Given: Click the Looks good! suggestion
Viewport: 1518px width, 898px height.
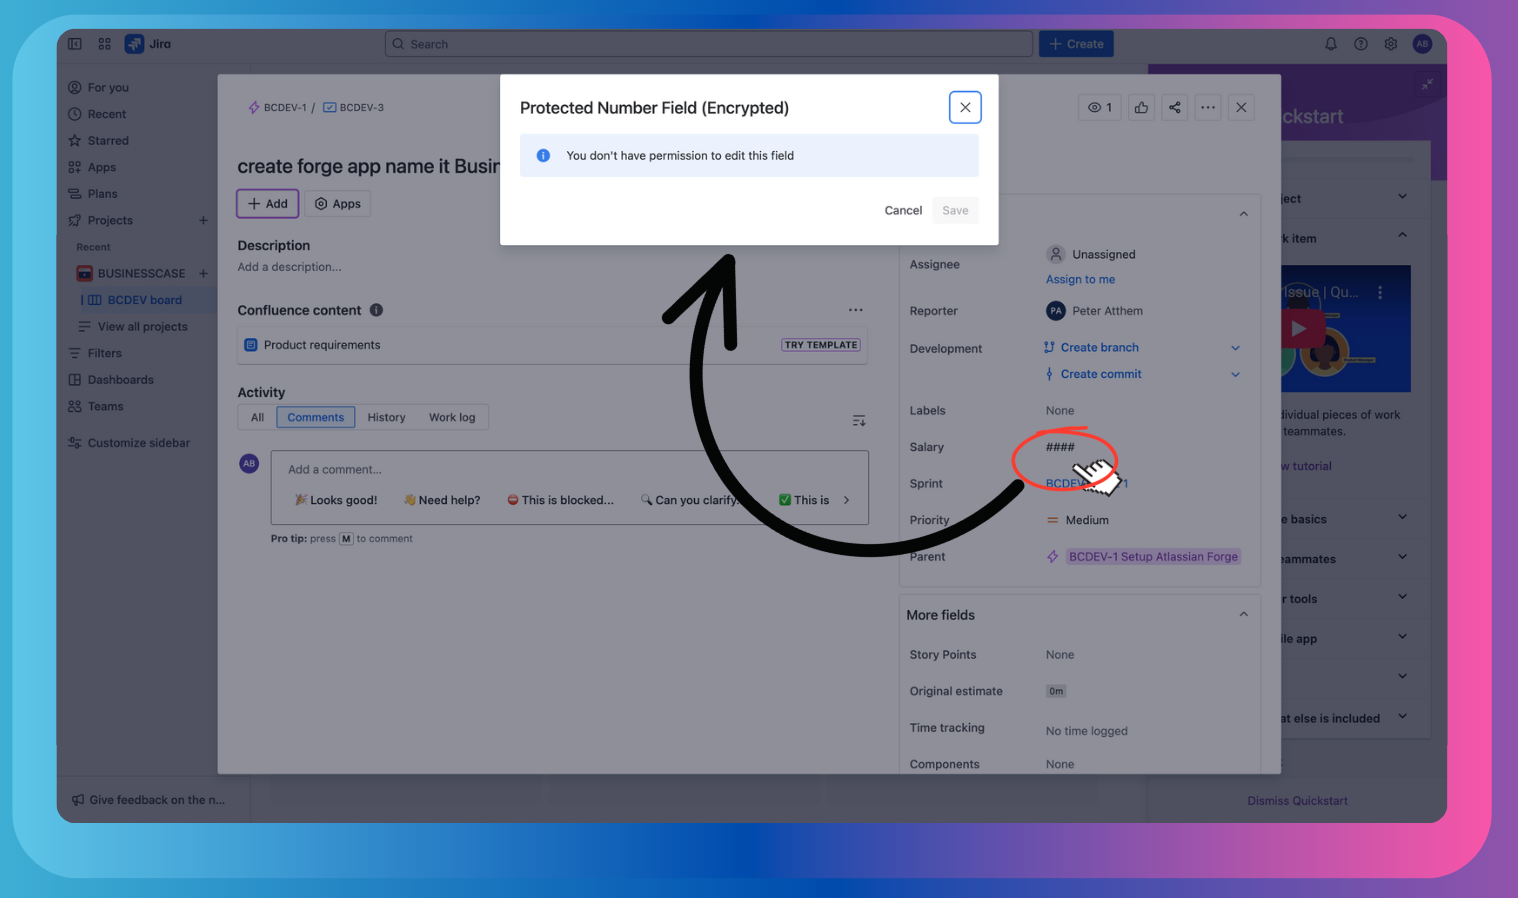Looking at the screenshot, I should (336, 500).
